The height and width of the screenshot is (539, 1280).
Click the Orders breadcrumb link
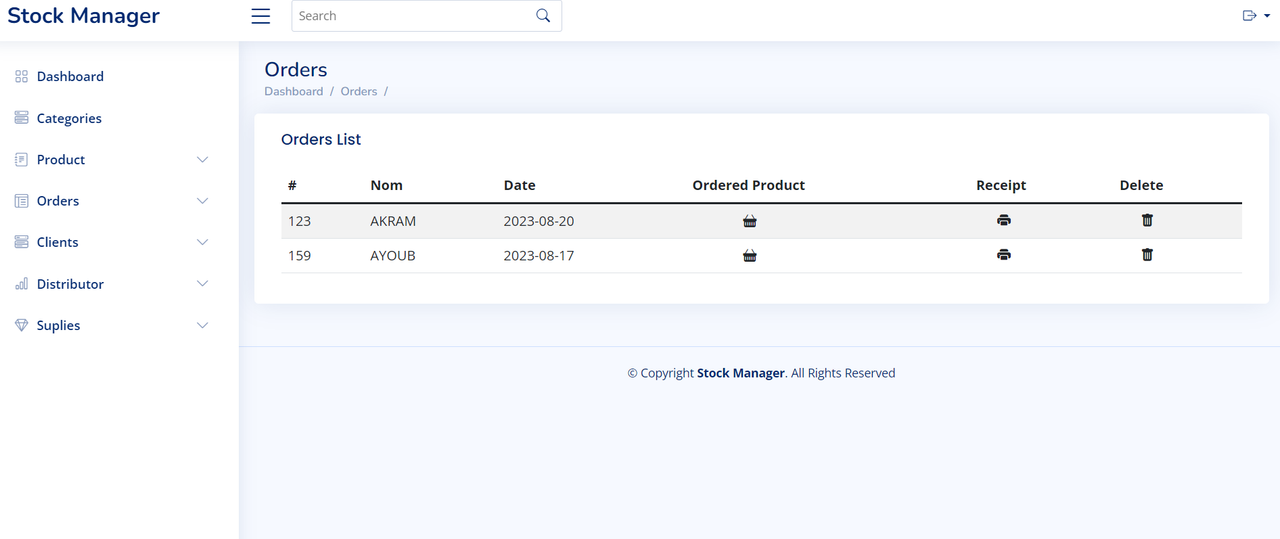359,91
